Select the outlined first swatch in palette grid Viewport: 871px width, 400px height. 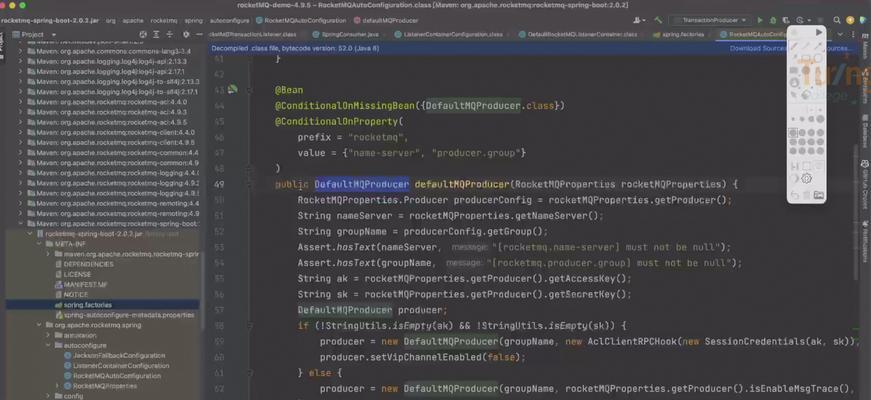tap(794, 133)
